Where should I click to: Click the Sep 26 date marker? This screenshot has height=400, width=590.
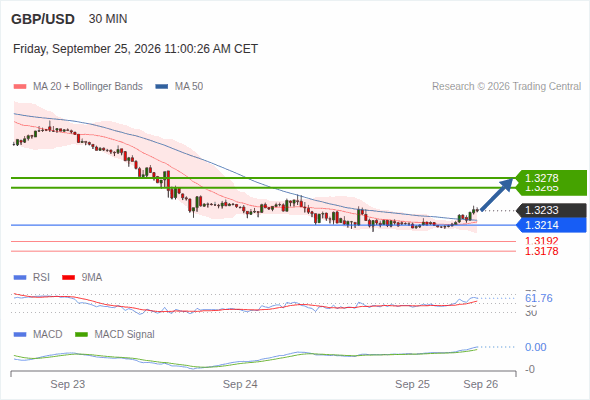(x=481, y=384)
